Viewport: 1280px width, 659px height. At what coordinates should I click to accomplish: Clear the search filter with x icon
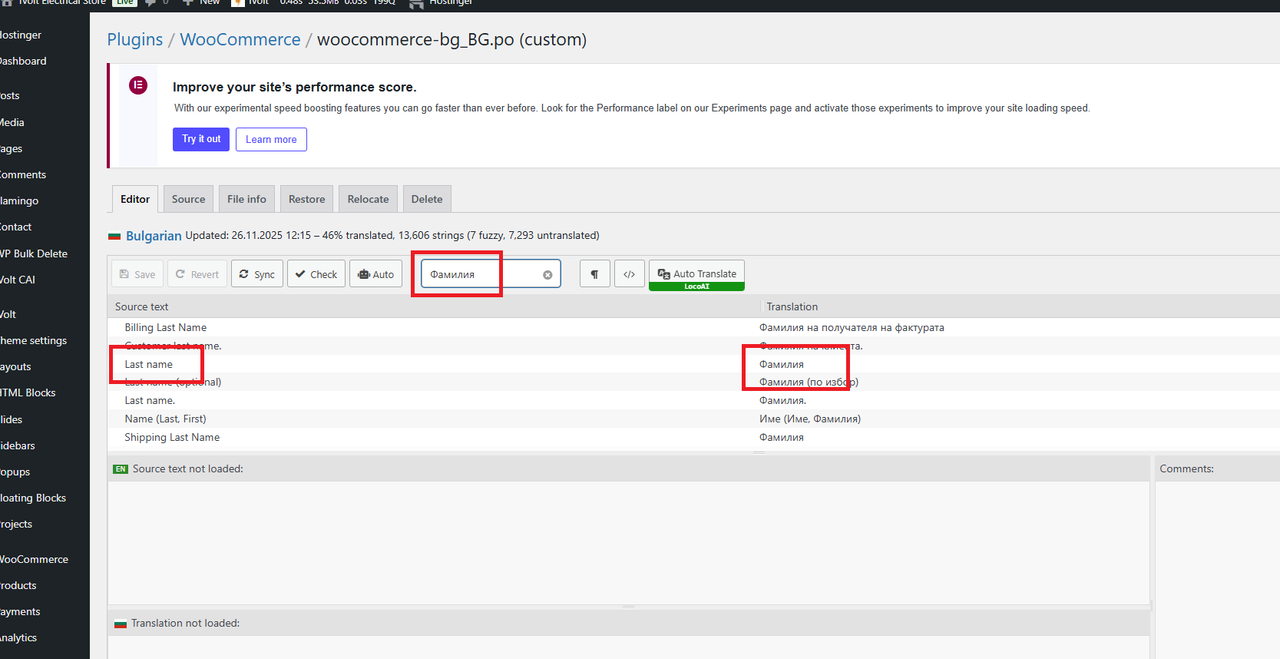548,274
